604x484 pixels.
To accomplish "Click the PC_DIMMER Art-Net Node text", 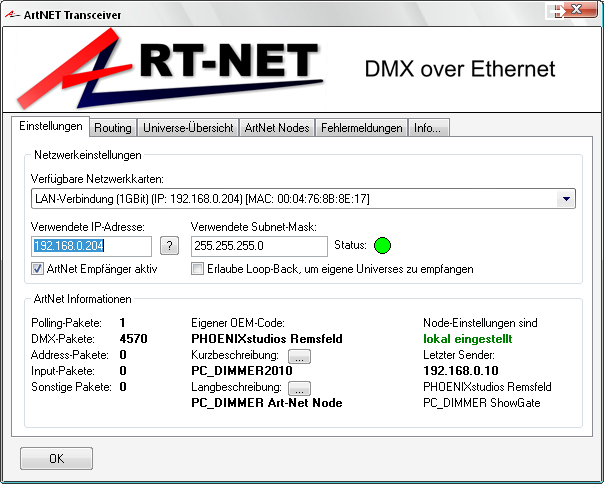I will 267,403.
